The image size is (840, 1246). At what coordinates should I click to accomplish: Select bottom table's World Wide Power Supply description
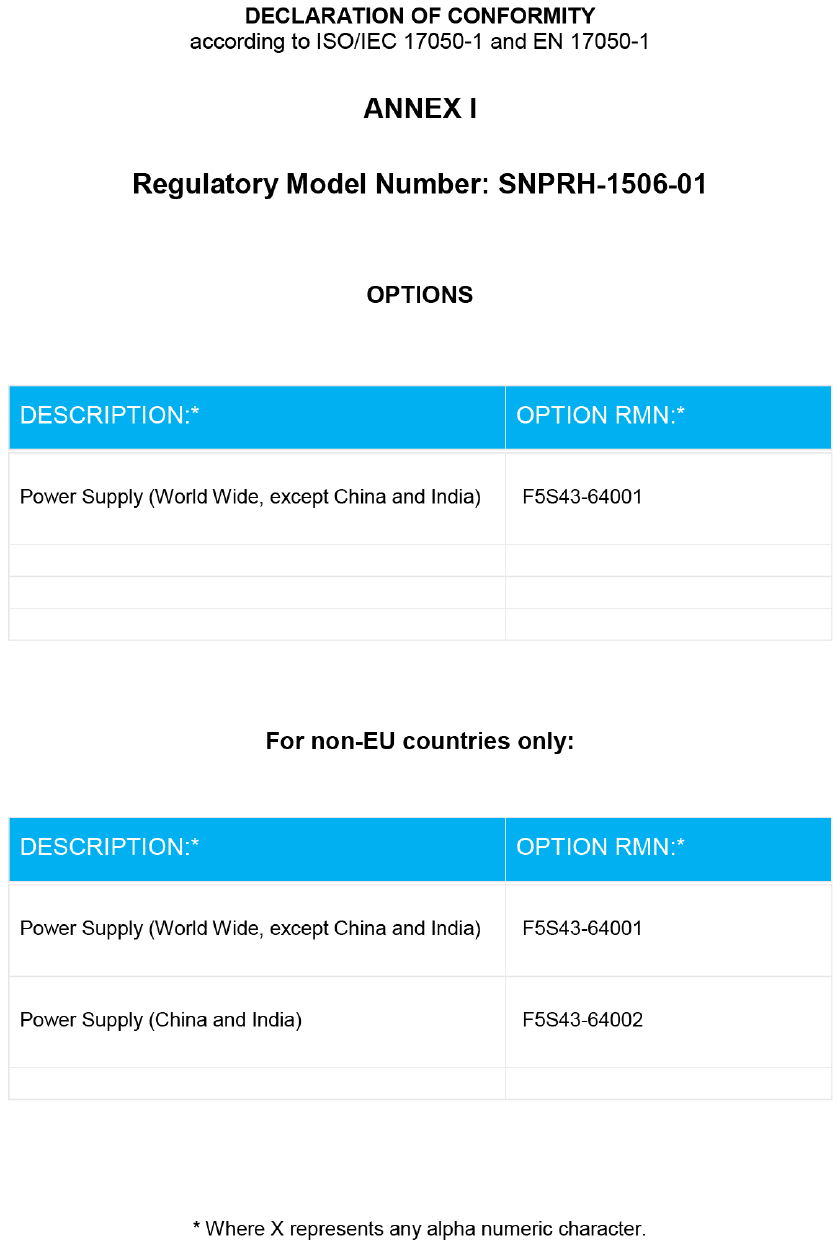tap(250, 929)
